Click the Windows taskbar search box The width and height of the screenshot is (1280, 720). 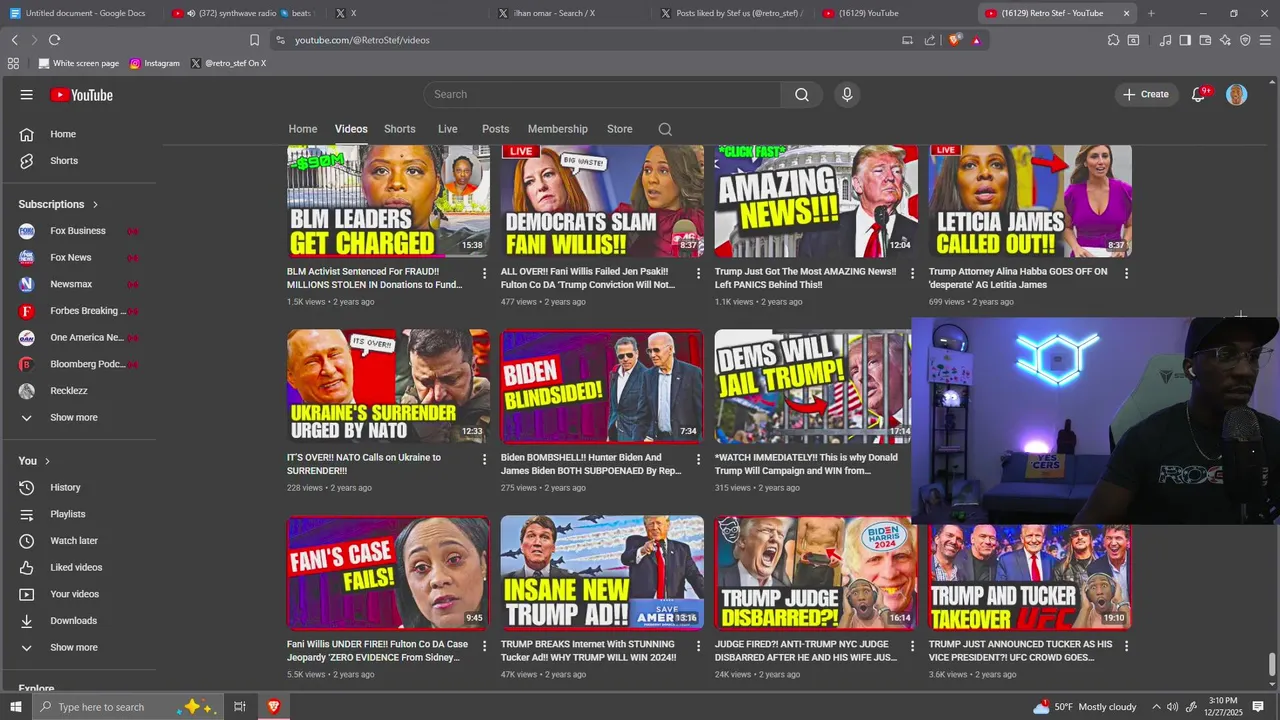126,707
